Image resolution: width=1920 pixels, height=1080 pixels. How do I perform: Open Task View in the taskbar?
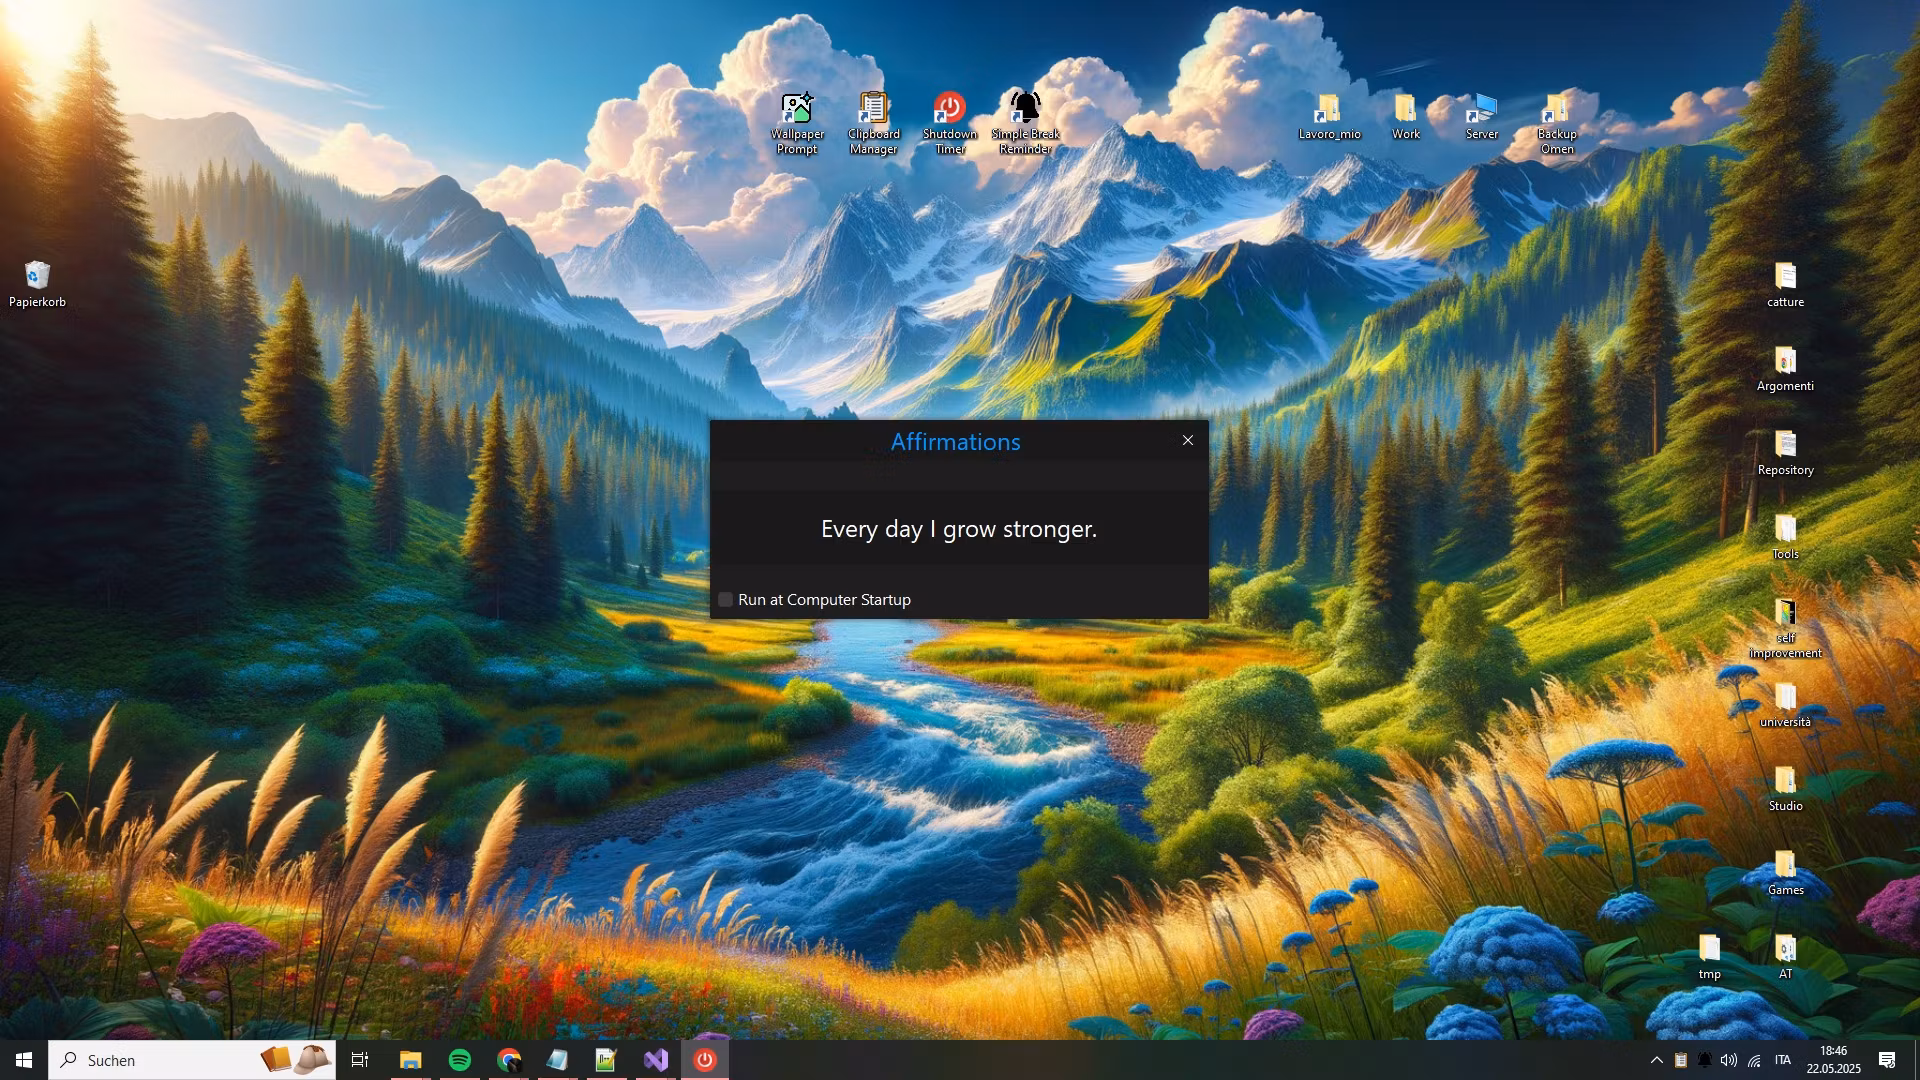[360, 1060]
